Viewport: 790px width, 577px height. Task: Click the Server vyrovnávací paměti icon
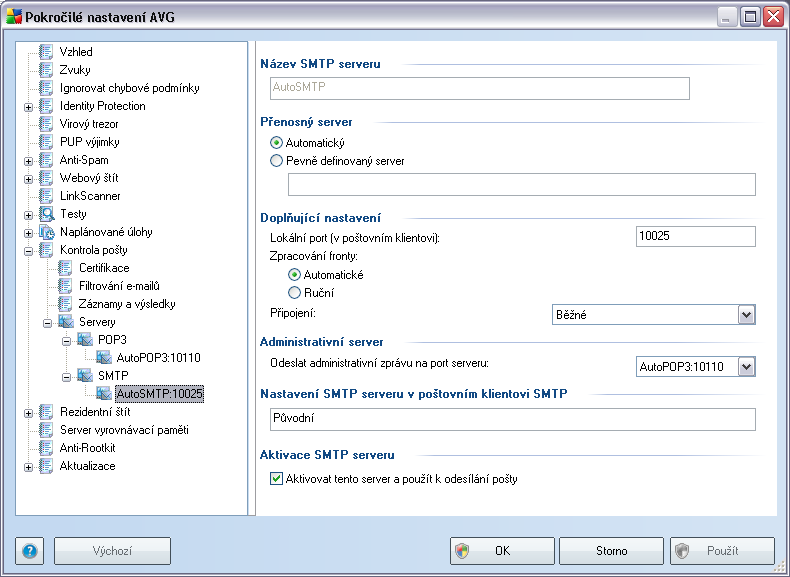(46, 430)
